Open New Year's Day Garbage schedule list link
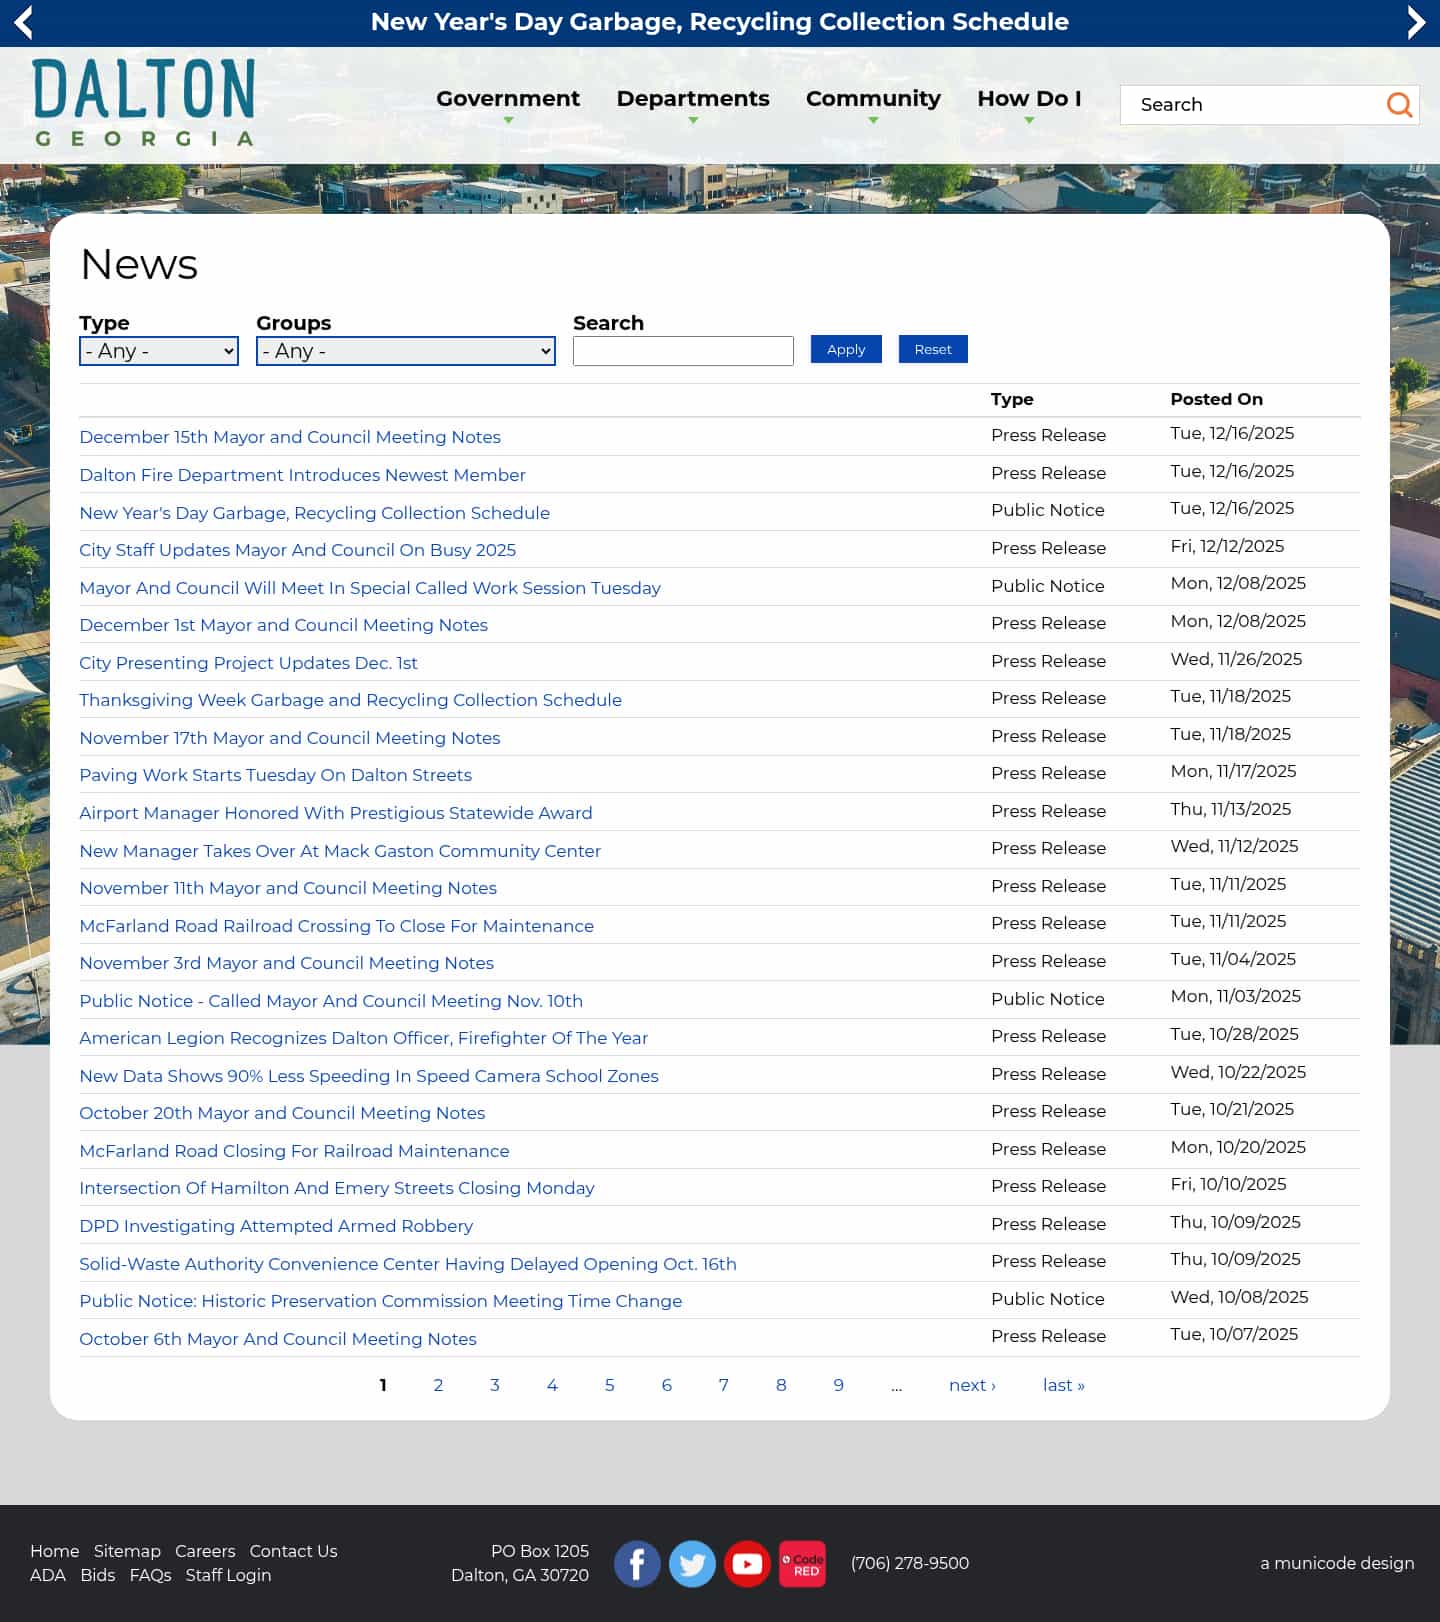Image resolution: width=1440 pixels, height=1622 pixels. [x=314, y=513]
